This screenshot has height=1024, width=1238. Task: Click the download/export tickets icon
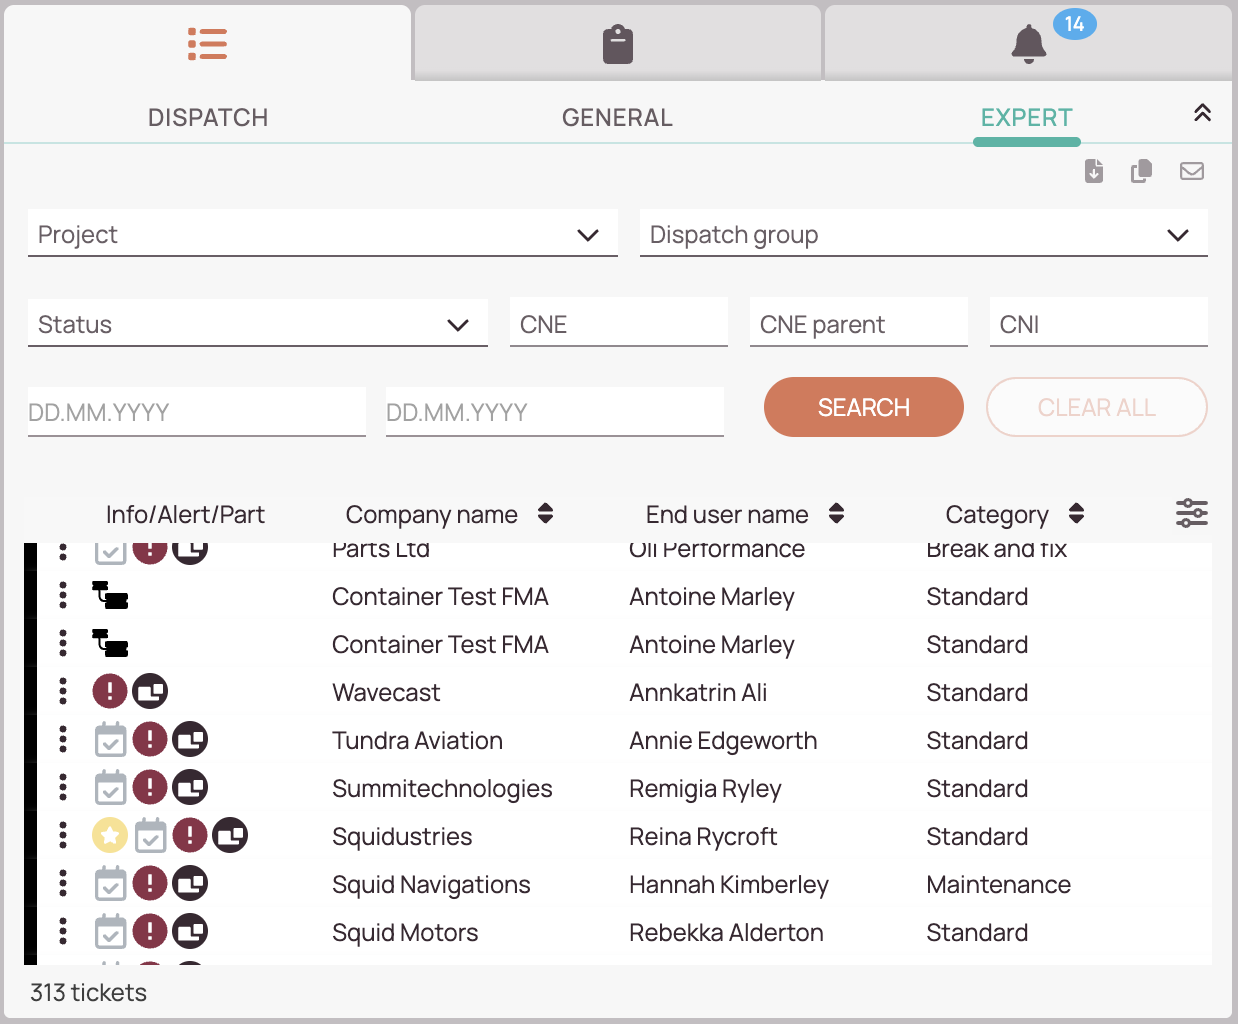coord(1093,171)
